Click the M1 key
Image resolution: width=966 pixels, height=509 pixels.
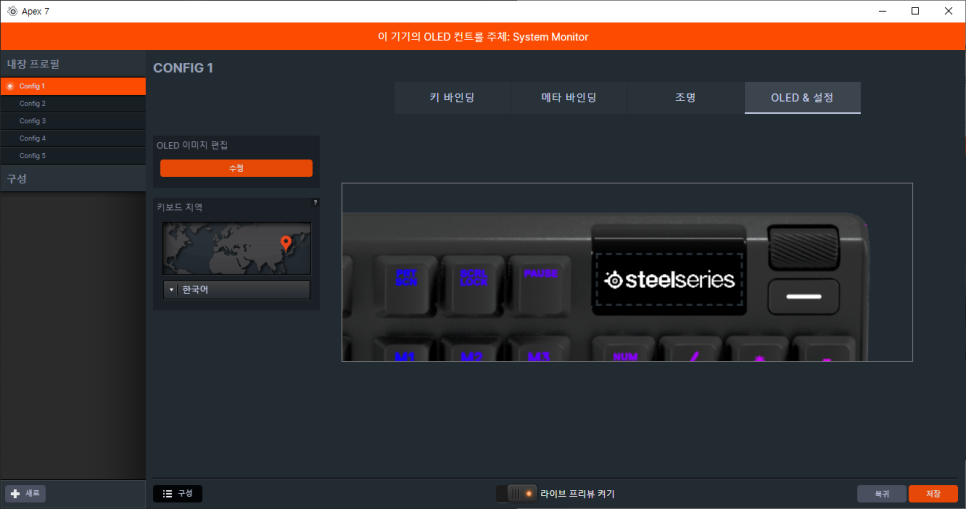(405, 350)
